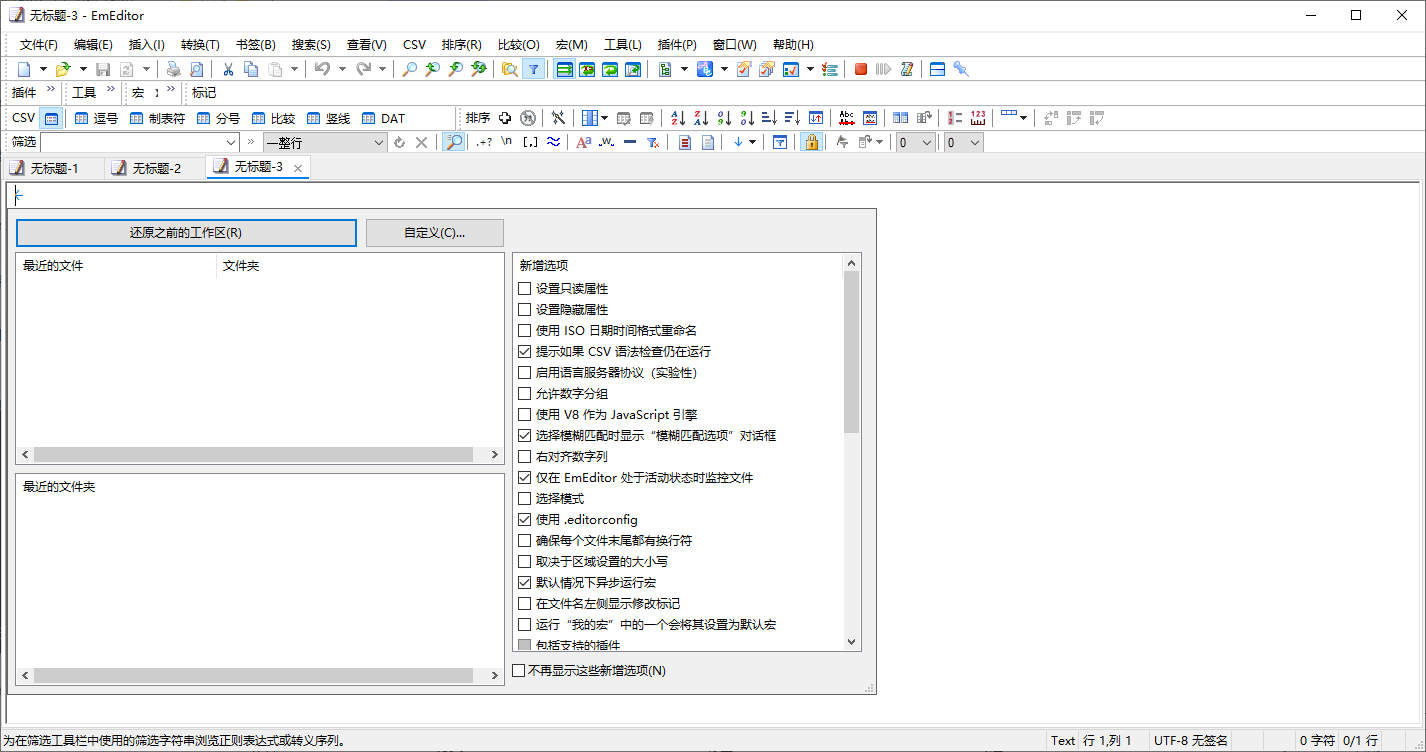Check 使用 ISO 日期时间格式重命名

coord(525,330)
